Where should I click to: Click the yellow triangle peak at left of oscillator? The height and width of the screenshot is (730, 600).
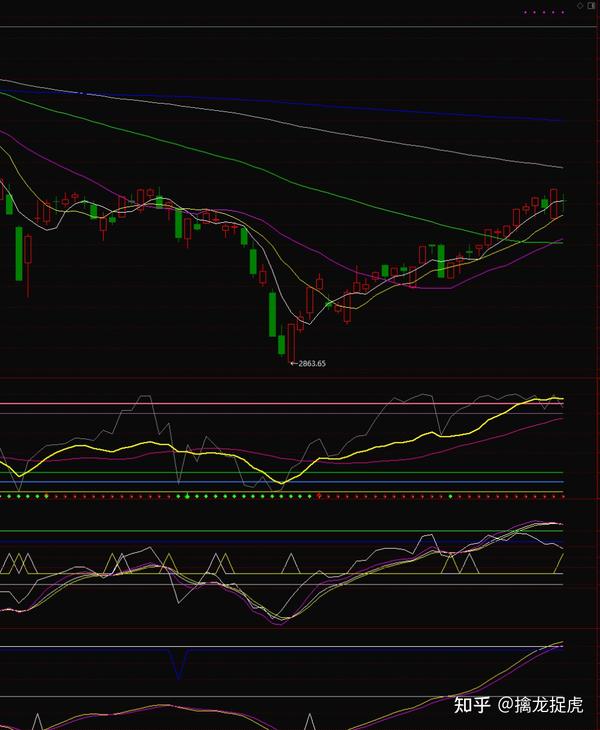coord(11,554)
